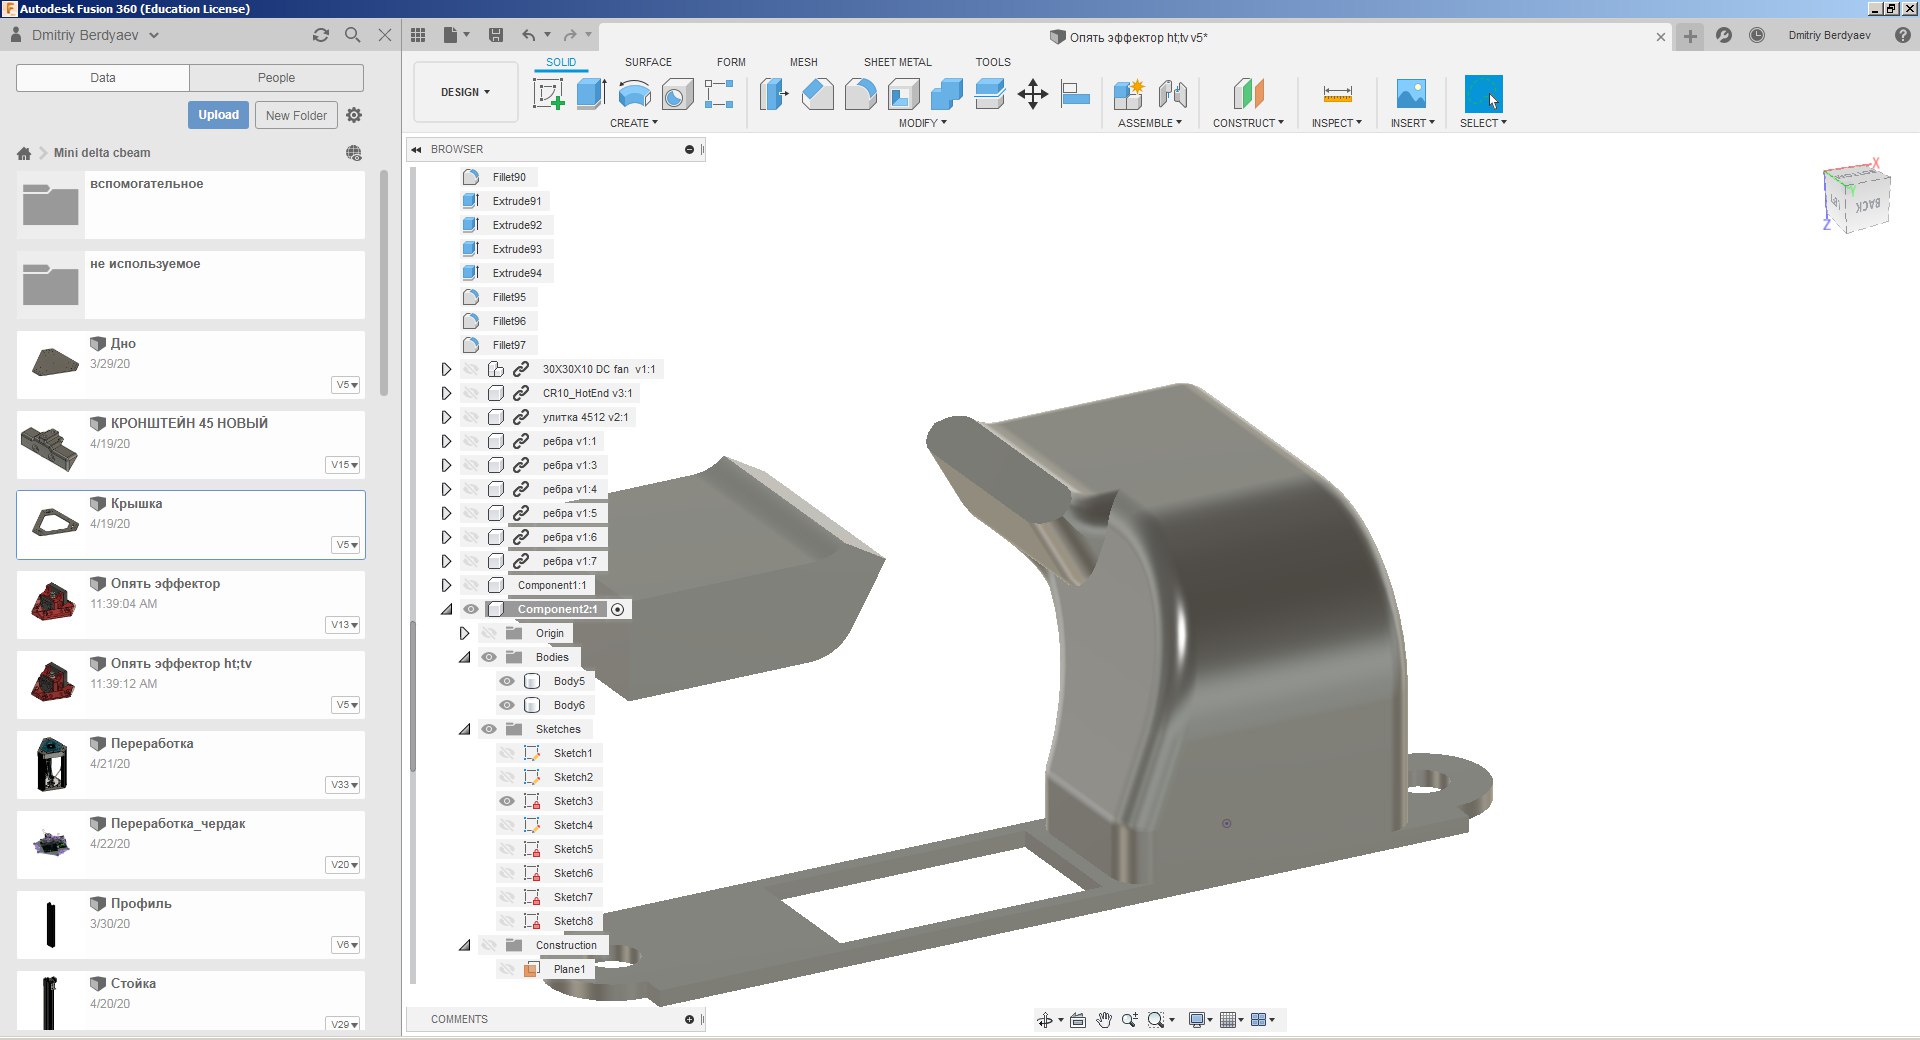Image resolution: width=1920 pixels, height=1040 pixels.
Task: Toggle visibility of Bodies folder
Action: [489, 657]
